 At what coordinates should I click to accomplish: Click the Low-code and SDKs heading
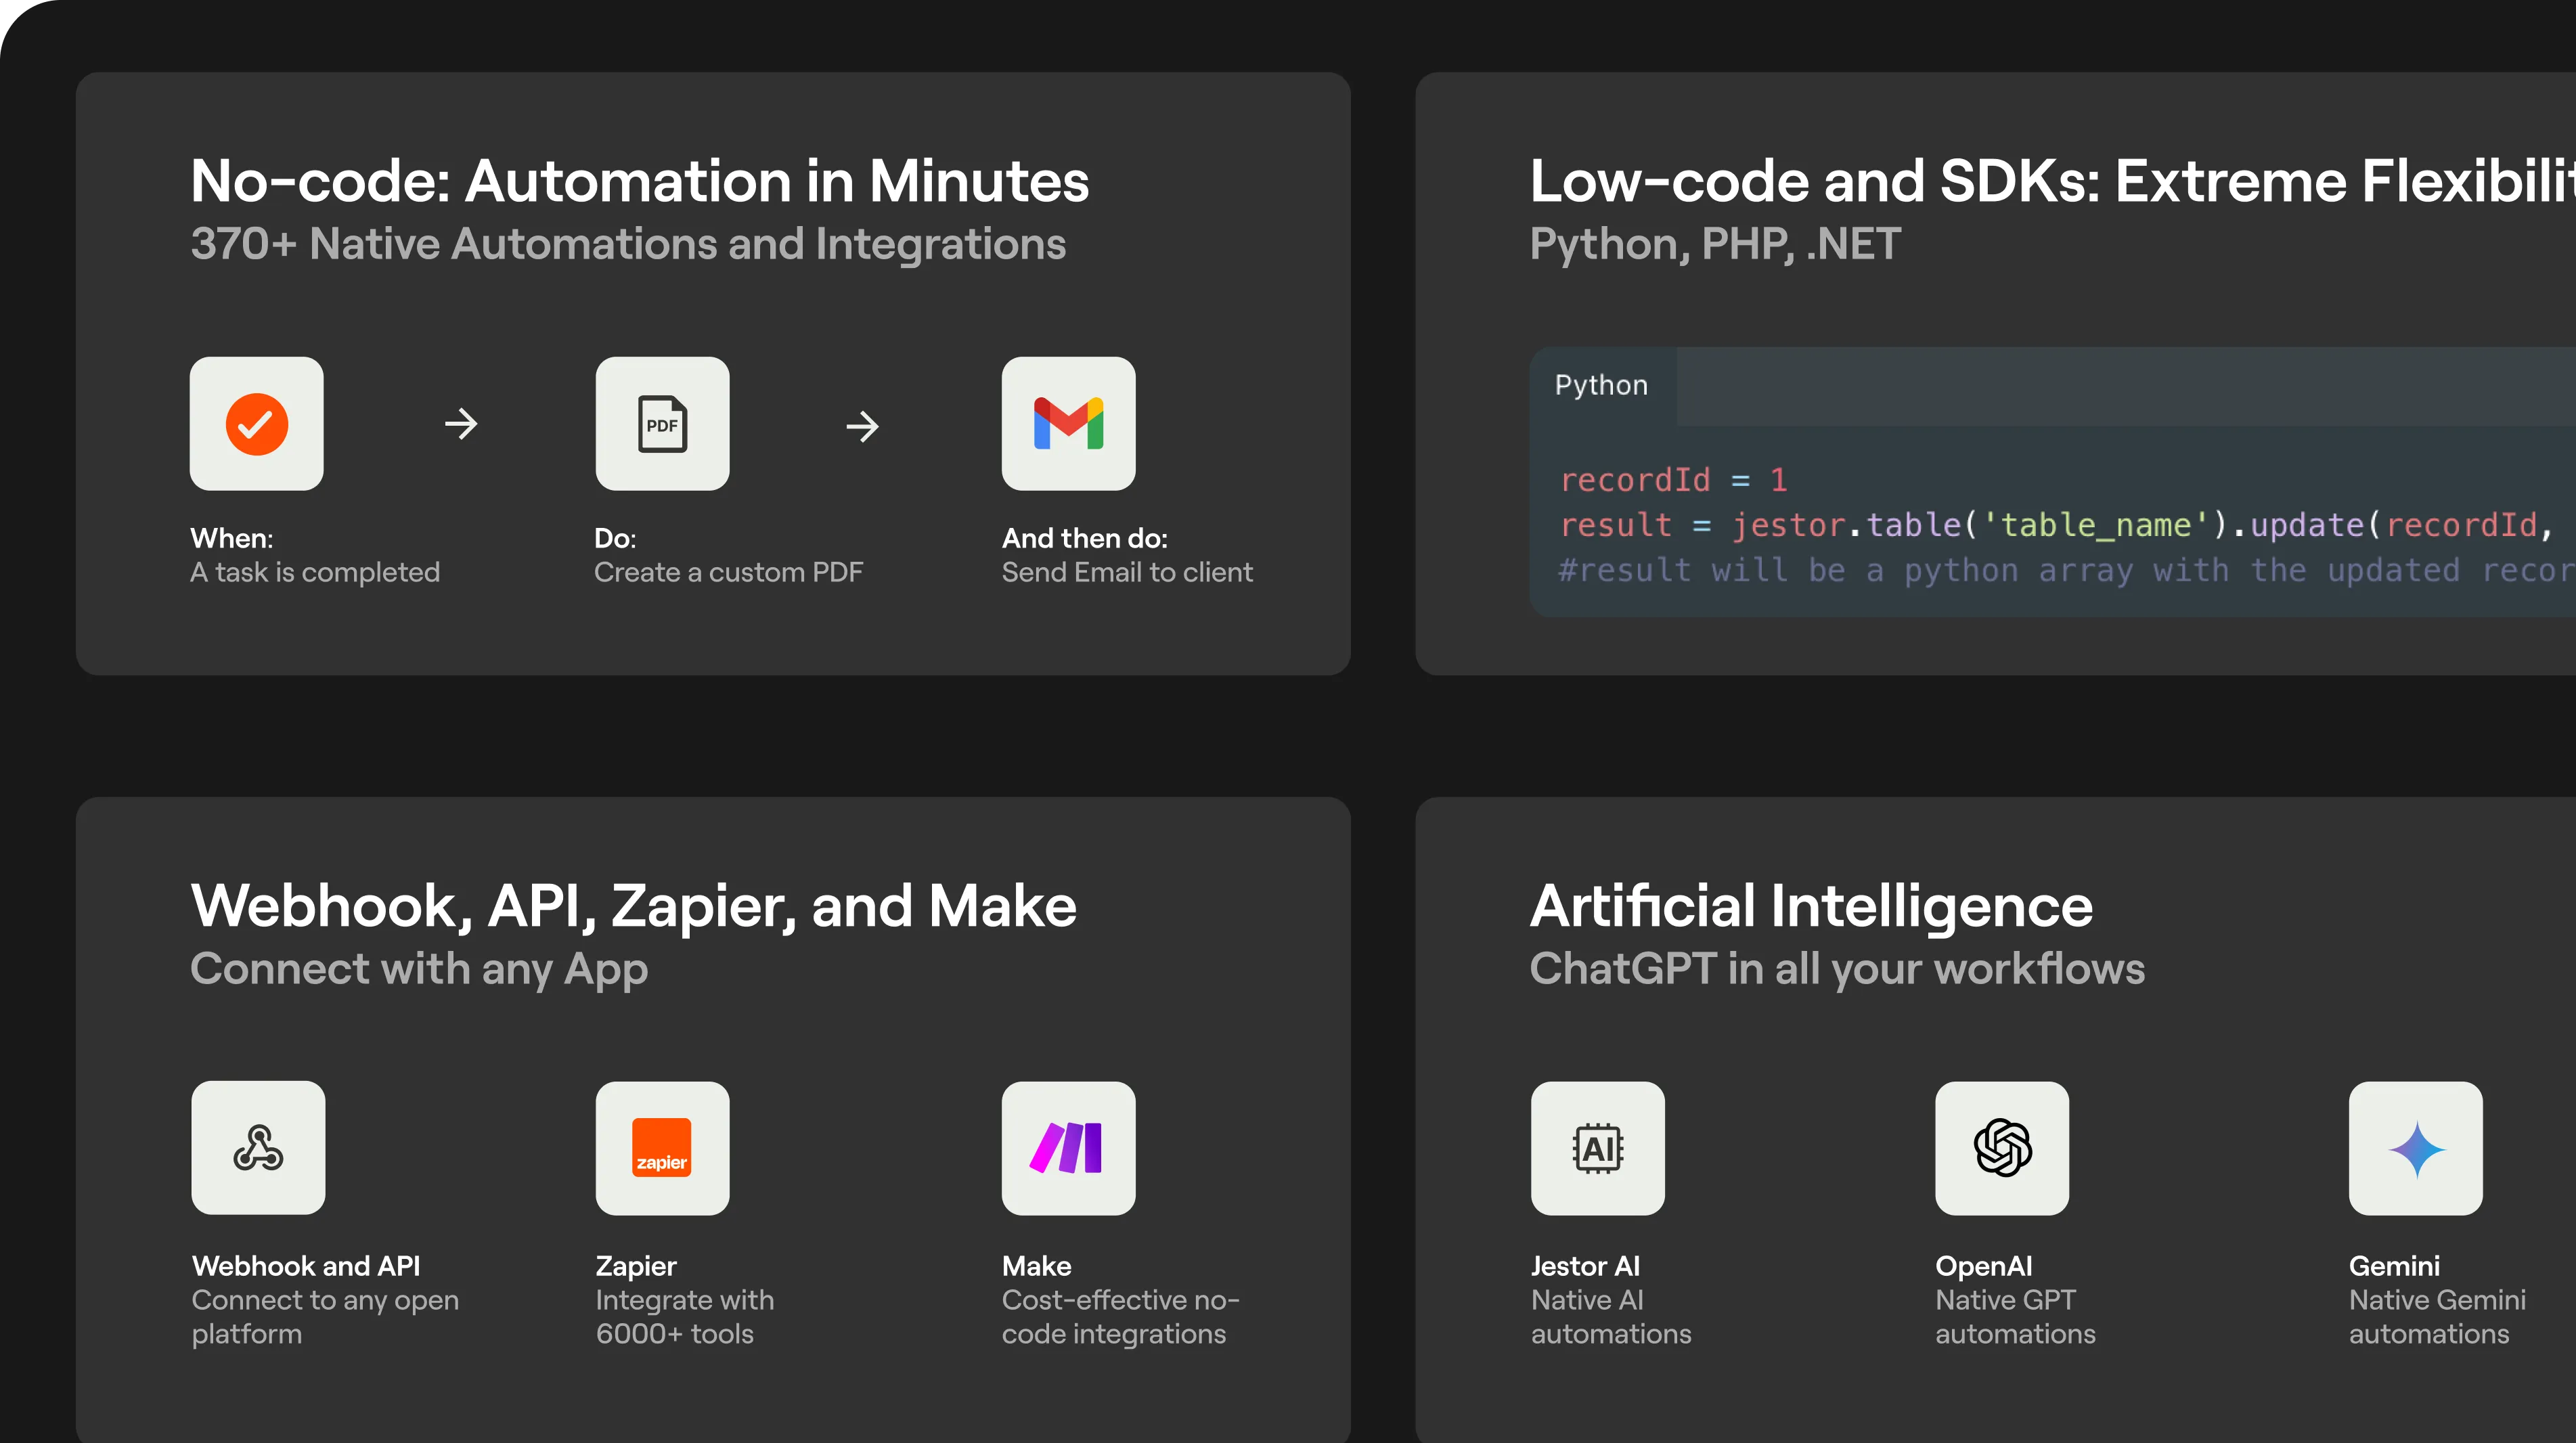coord(2050,181)
